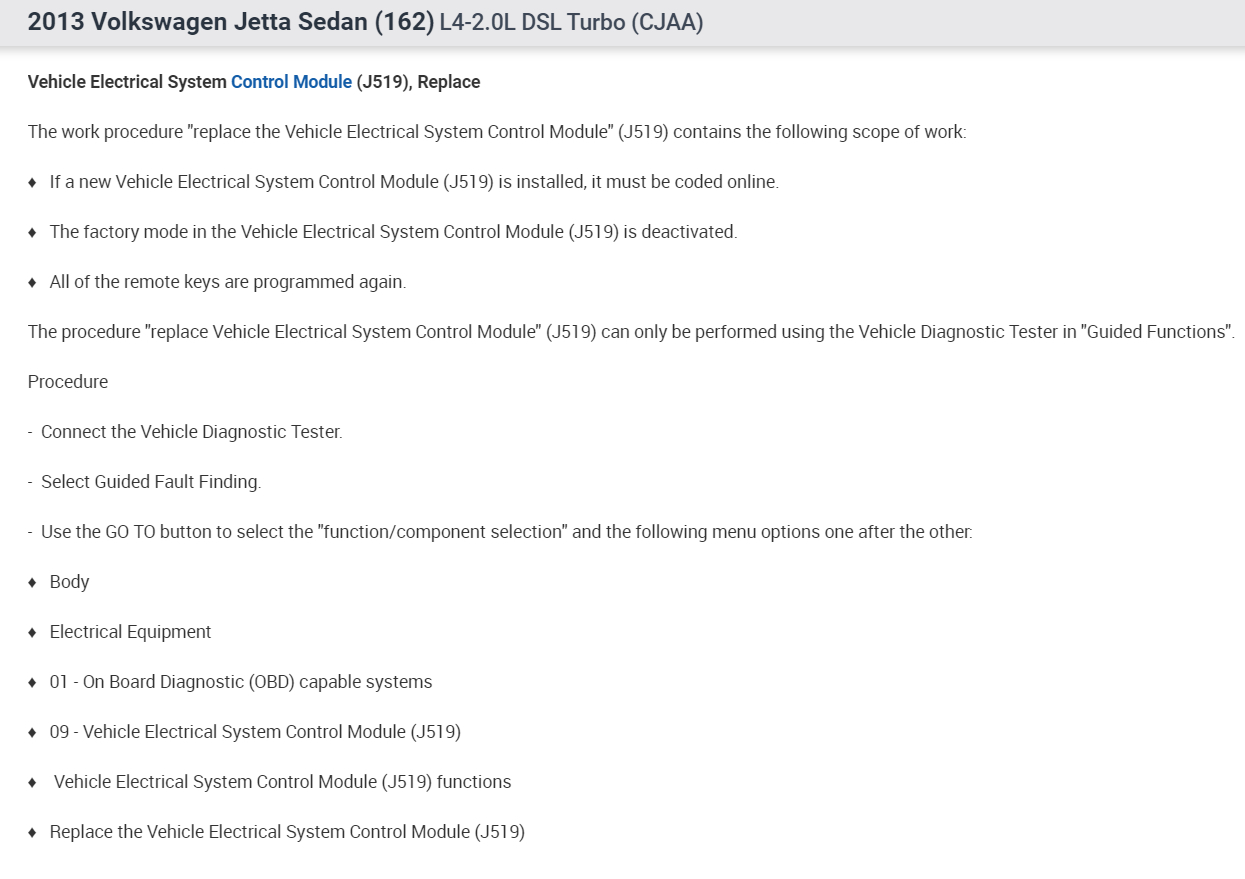Click the "Guided Functions" sentence about the Diagnostic Tester
This screenshot has width=1245, height=879.
click(x=630, y=332)
